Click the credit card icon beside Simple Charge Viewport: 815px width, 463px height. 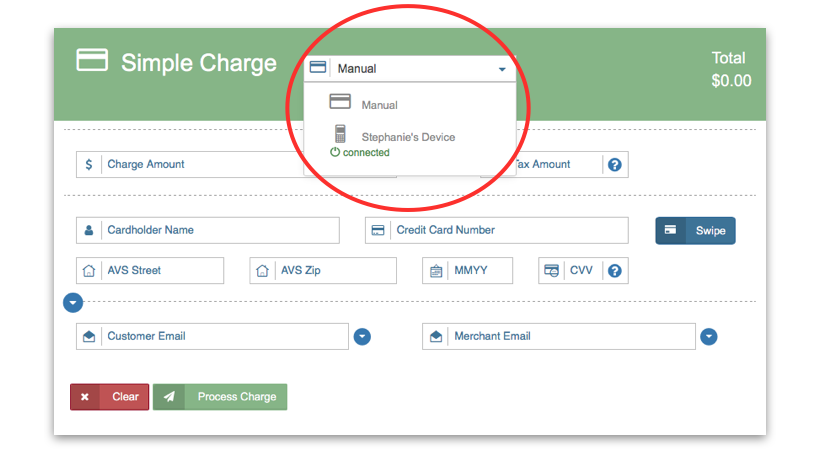pos(92,61)
